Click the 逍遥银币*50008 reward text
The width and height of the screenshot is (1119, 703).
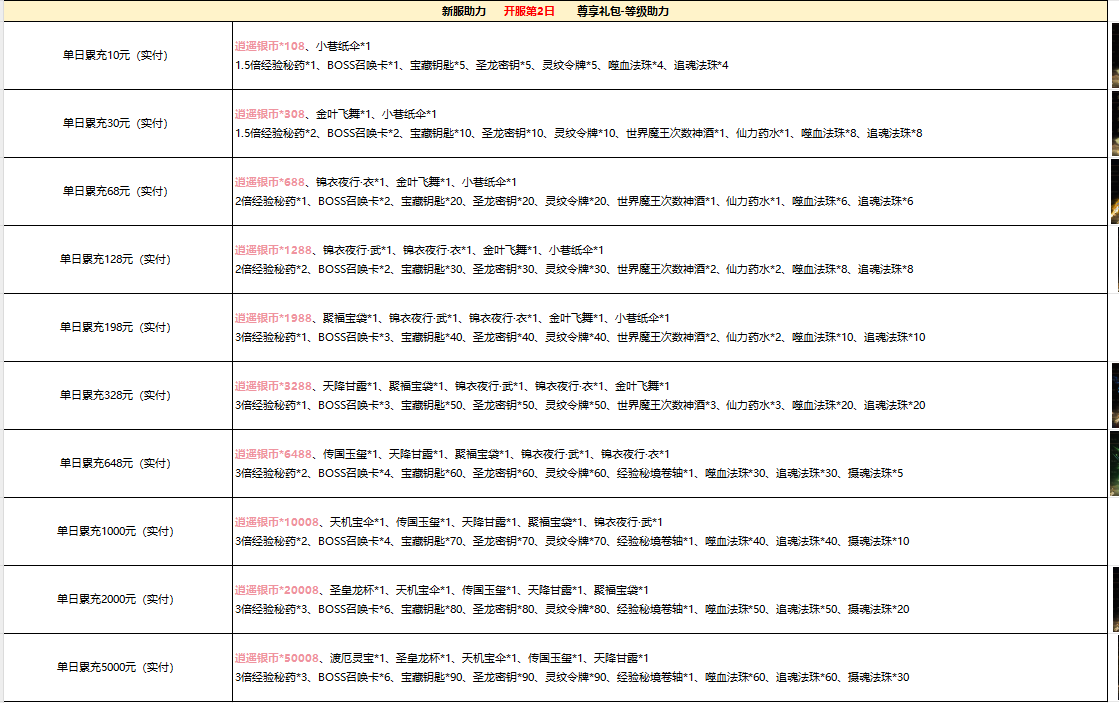(x=276, y=658)
